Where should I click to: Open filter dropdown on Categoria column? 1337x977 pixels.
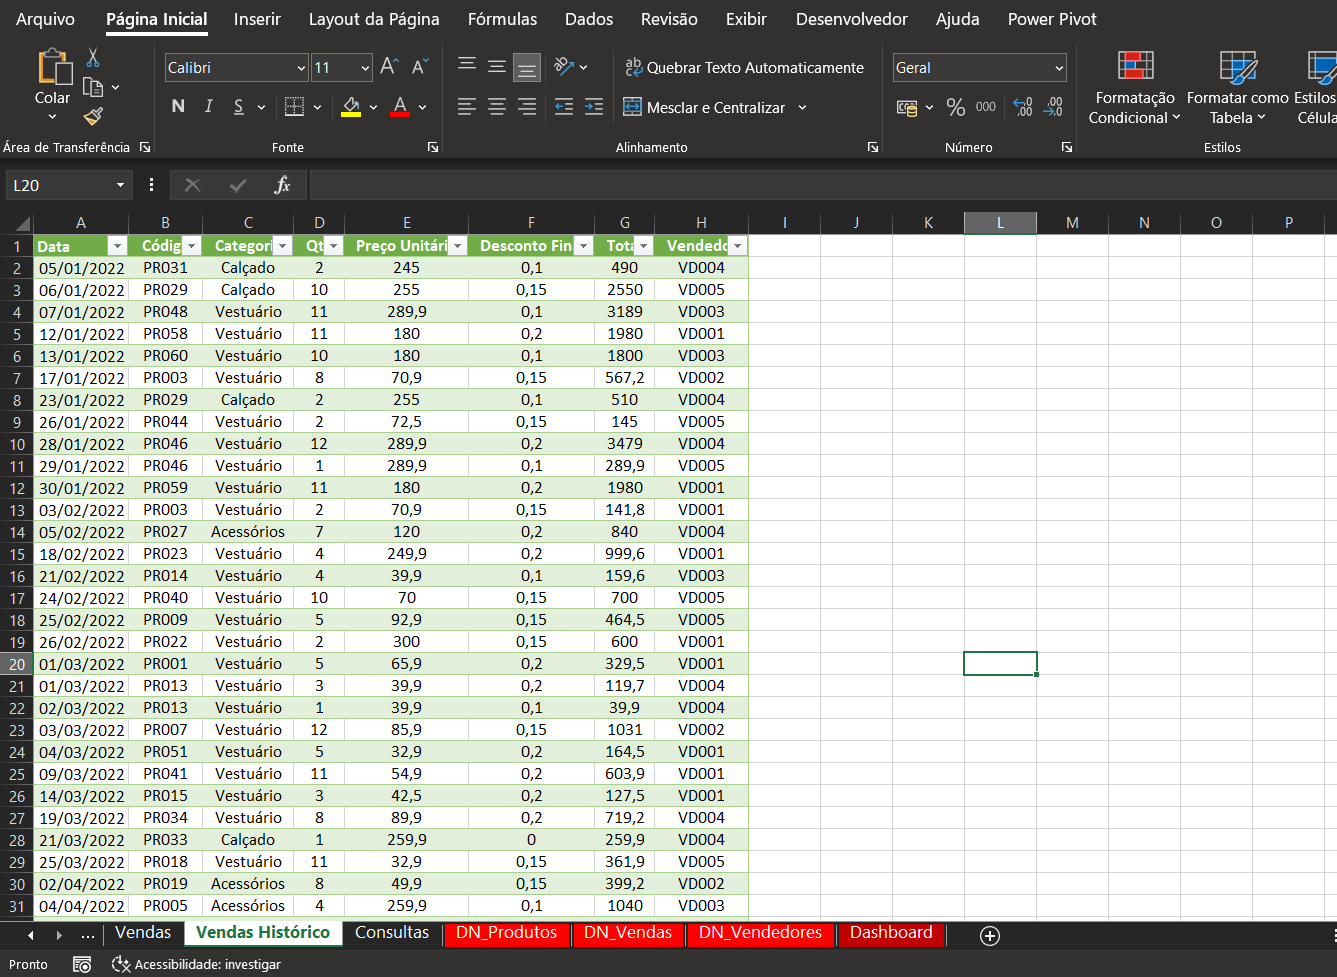tap(283, 246)
